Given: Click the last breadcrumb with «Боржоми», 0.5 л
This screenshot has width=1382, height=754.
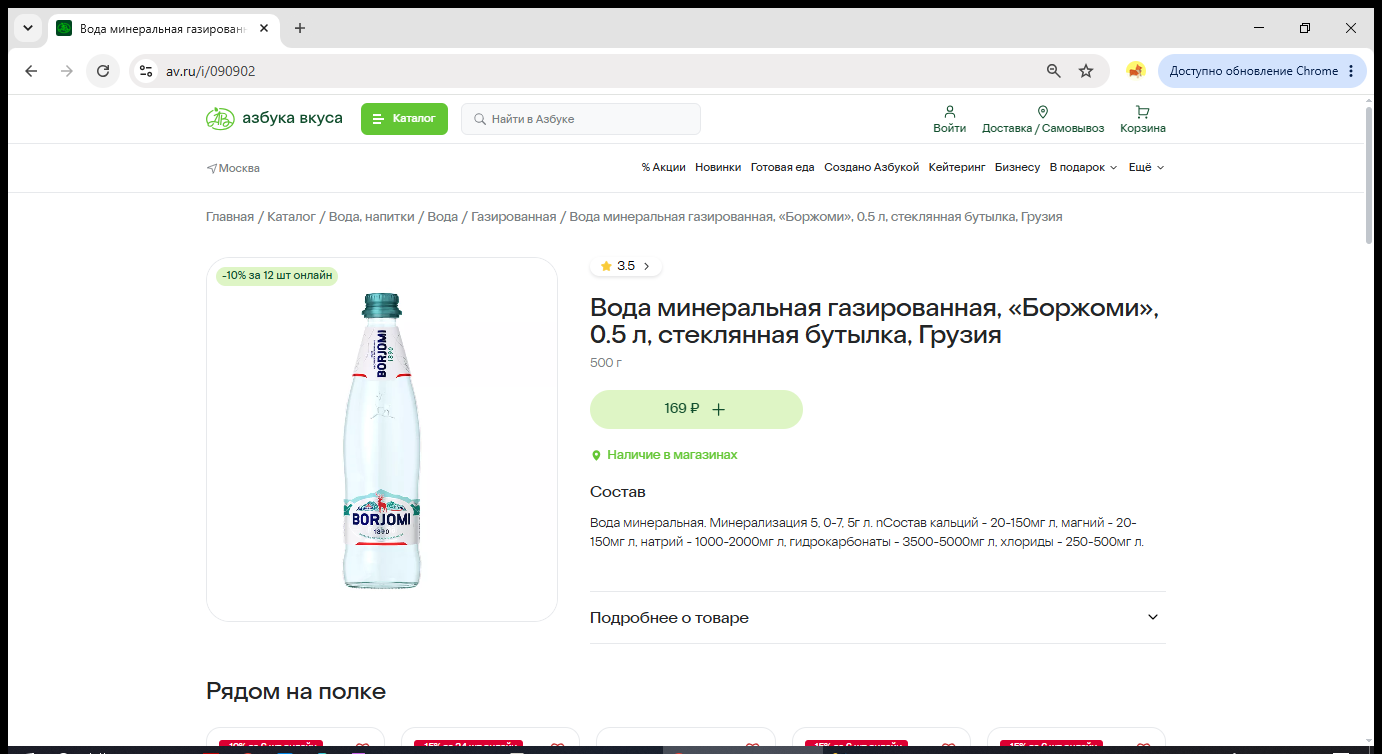Looking at the screenshot, I should tap(816, 217).
